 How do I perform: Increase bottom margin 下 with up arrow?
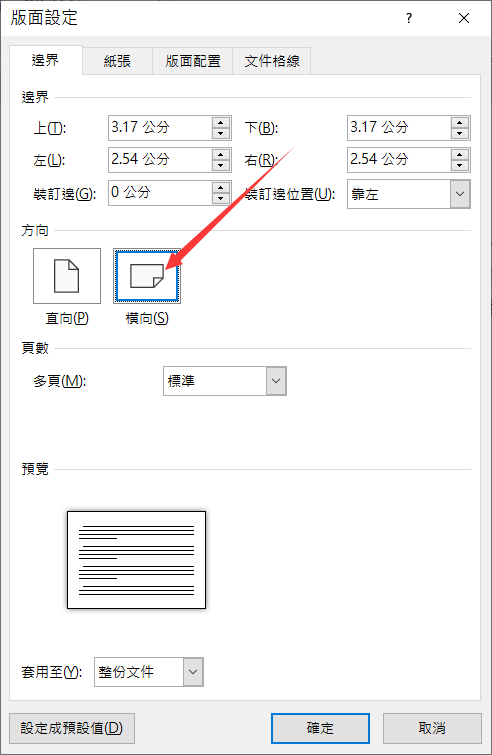coord(460,122)
